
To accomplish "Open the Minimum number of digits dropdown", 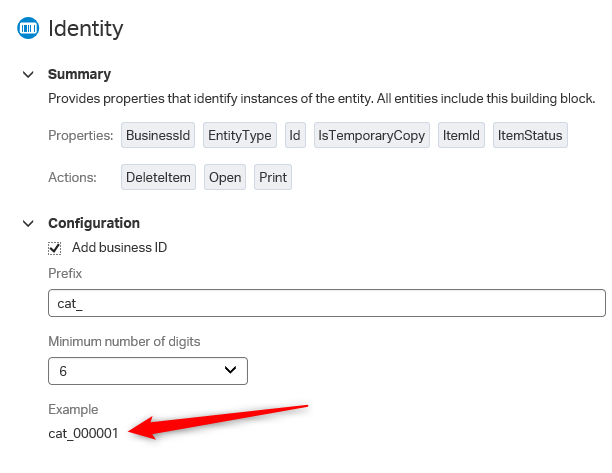I will point(148,371).
